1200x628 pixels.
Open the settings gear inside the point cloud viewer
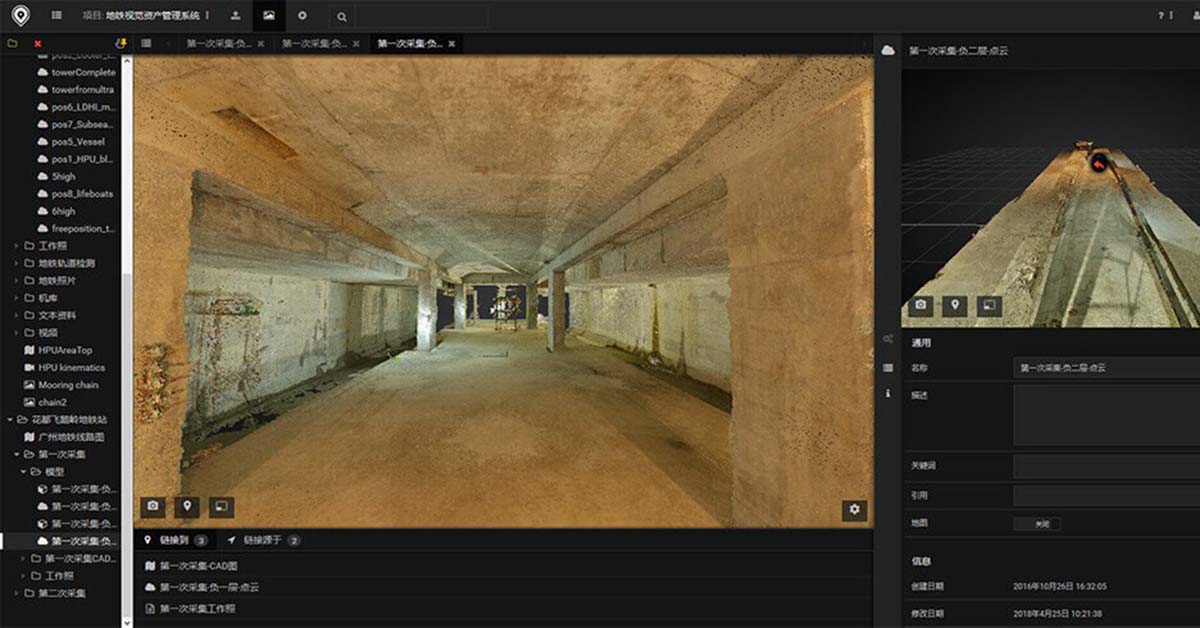[855, 510]
